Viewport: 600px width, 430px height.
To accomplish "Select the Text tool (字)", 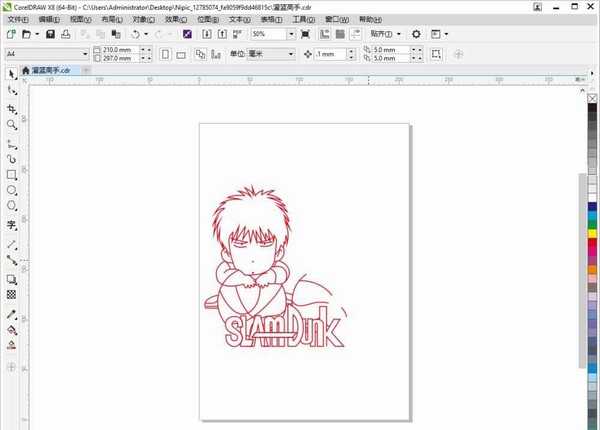I will tap(12, 225).
